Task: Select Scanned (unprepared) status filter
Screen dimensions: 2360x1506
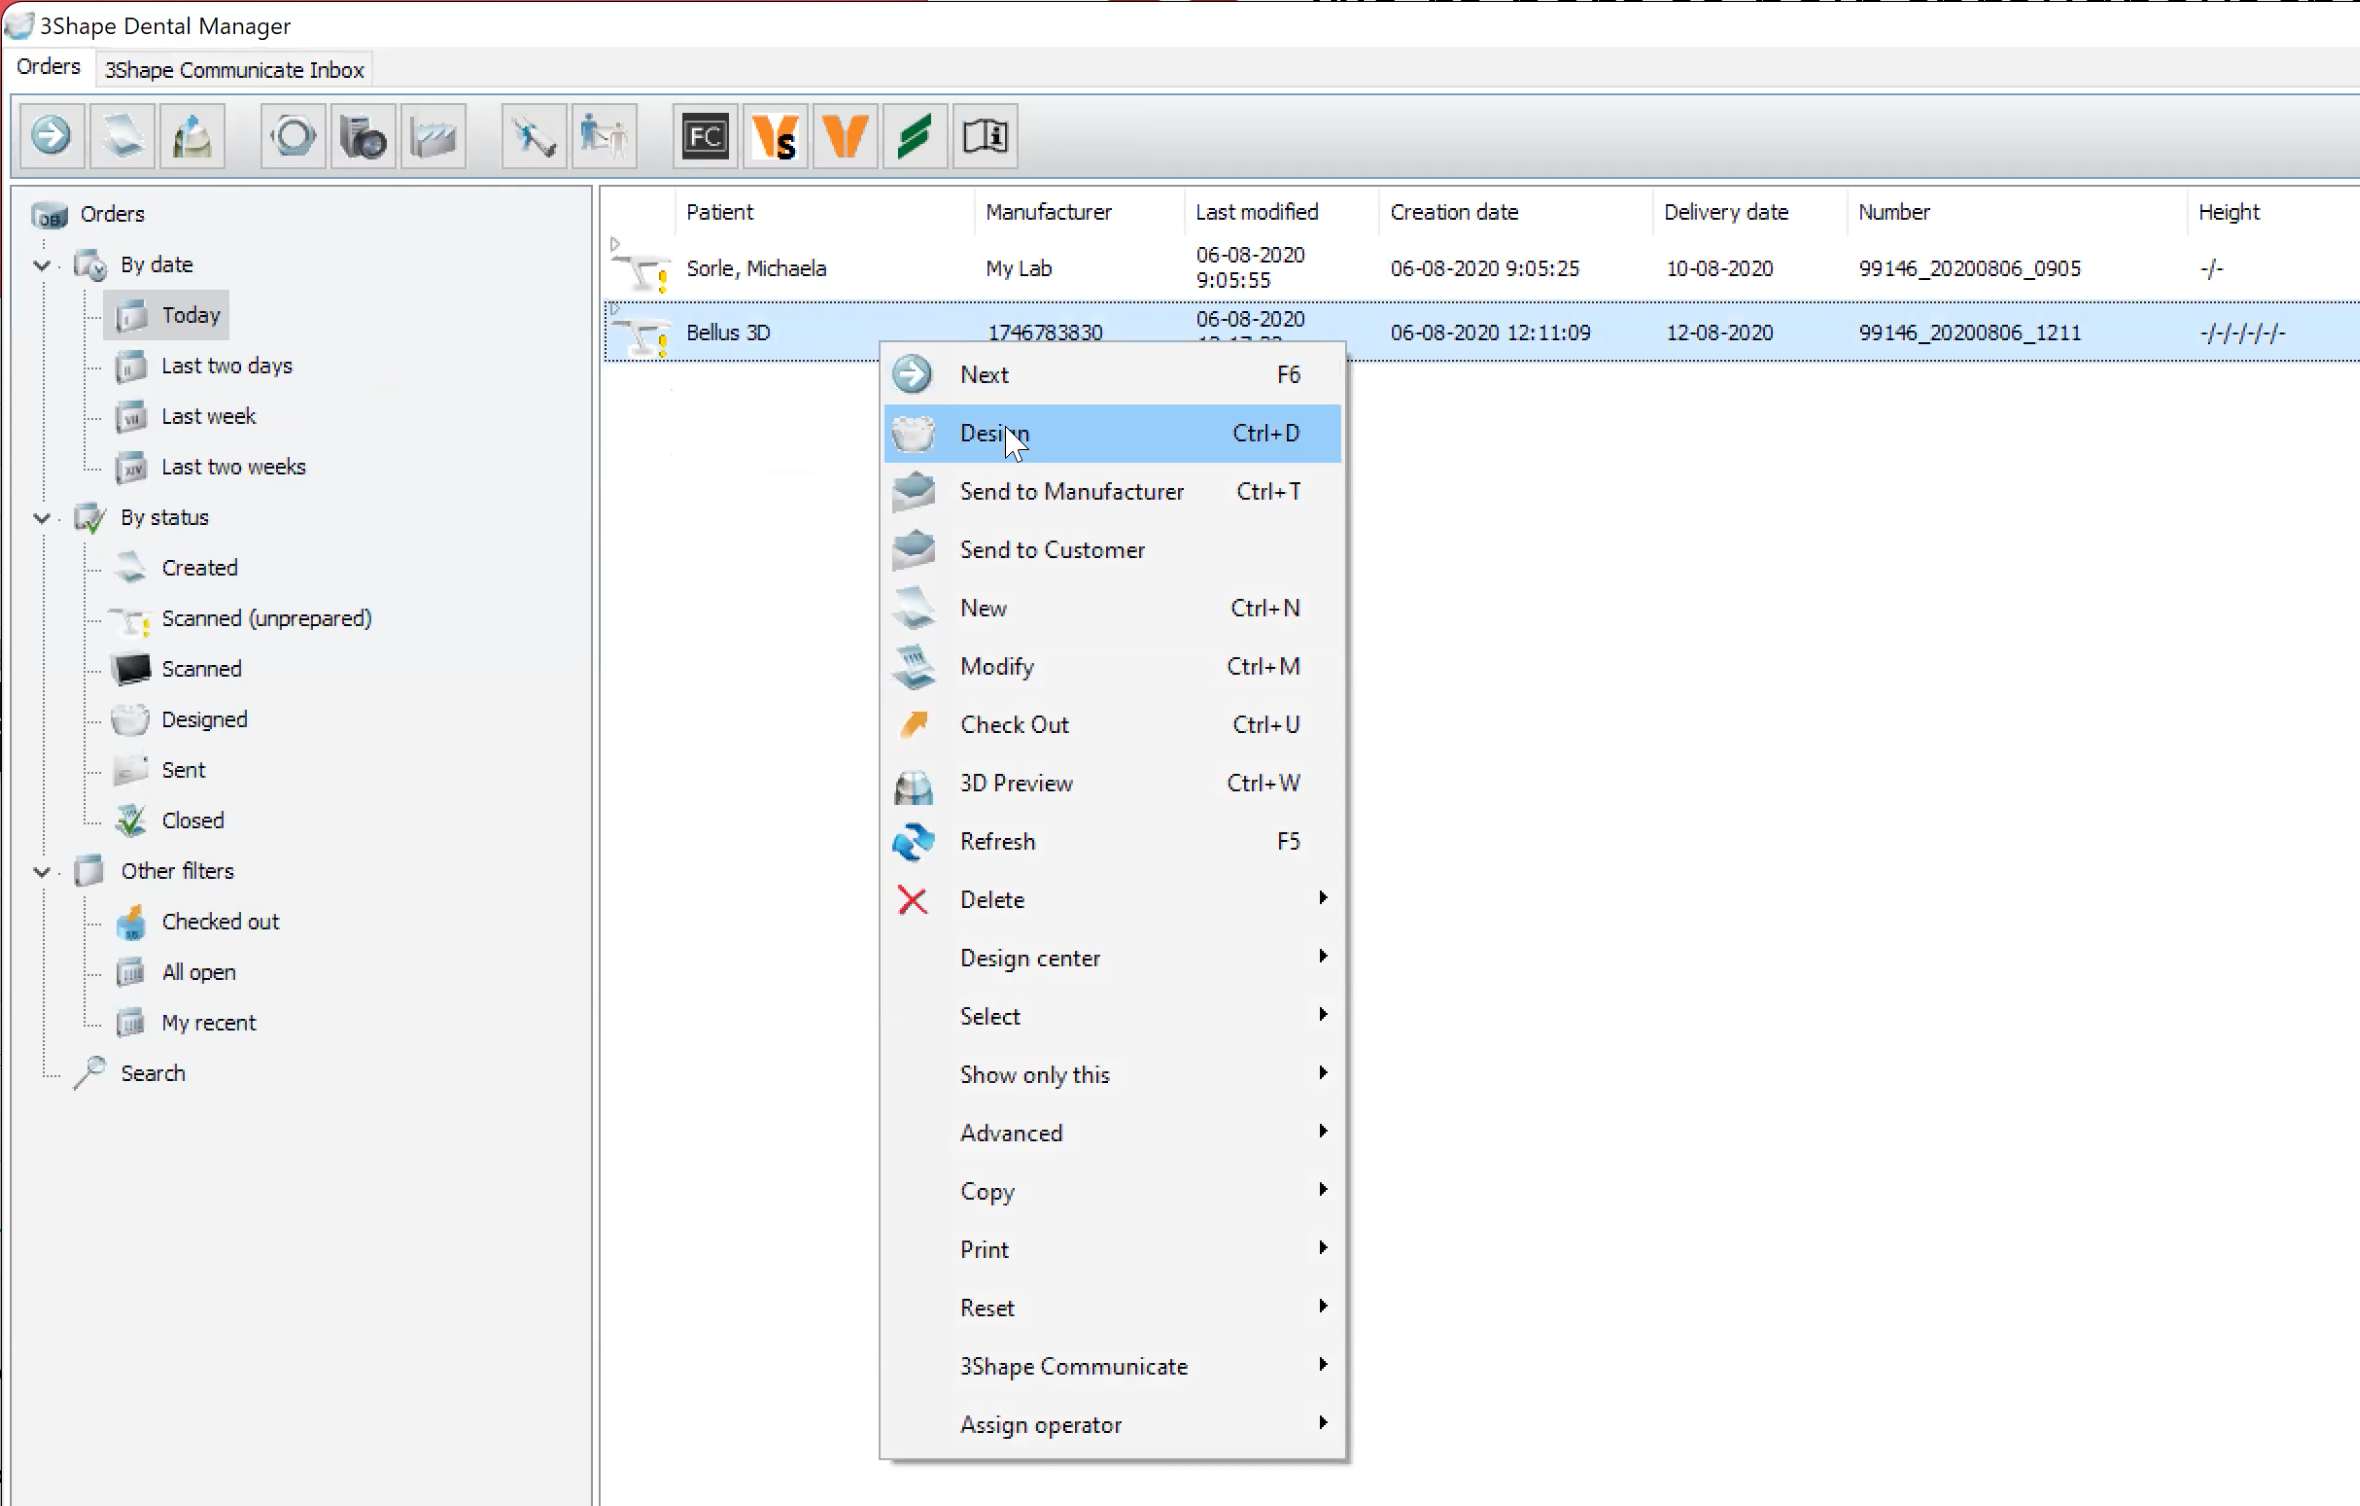Action: coord(266,618)
